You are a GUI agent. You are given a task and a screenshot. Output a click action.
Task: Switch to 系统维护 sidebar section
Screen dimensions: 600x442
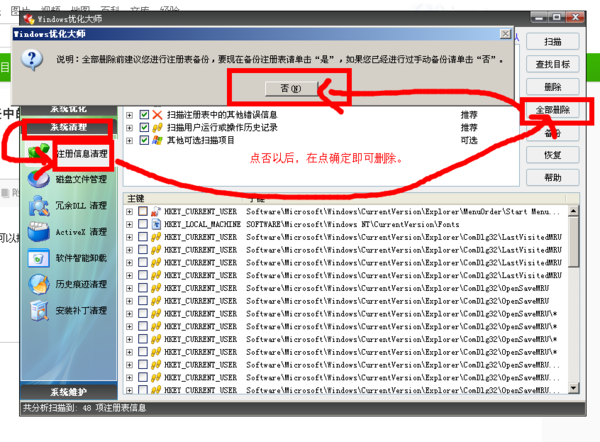point(68,392)
